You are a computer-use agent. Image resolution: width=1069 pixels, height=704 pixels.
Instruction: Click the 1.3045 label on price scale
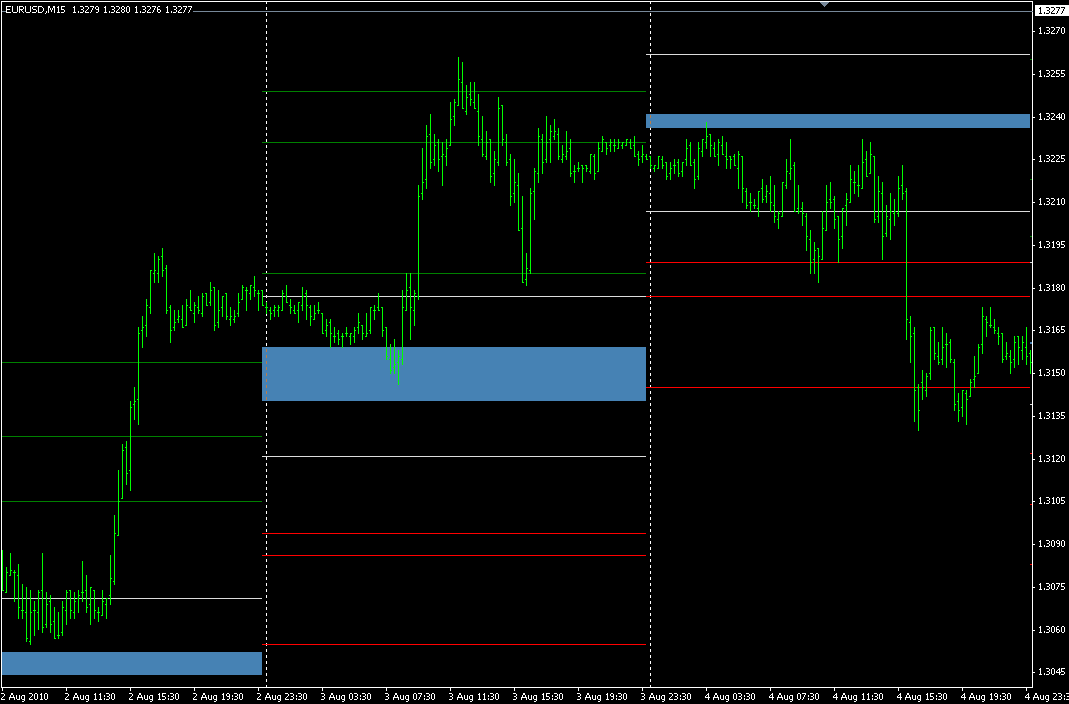[1050, 672]
